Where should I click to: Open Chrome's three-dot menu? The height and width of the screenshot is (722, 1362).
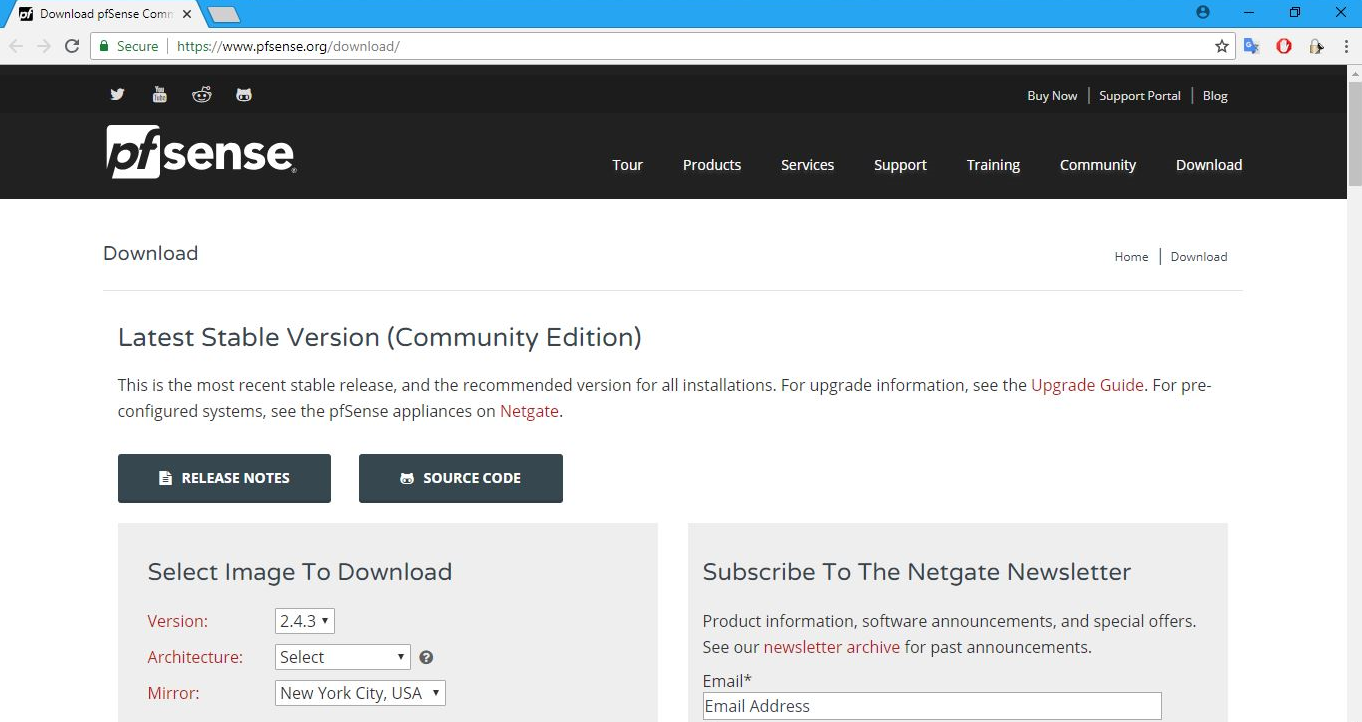coord(1346,46)
